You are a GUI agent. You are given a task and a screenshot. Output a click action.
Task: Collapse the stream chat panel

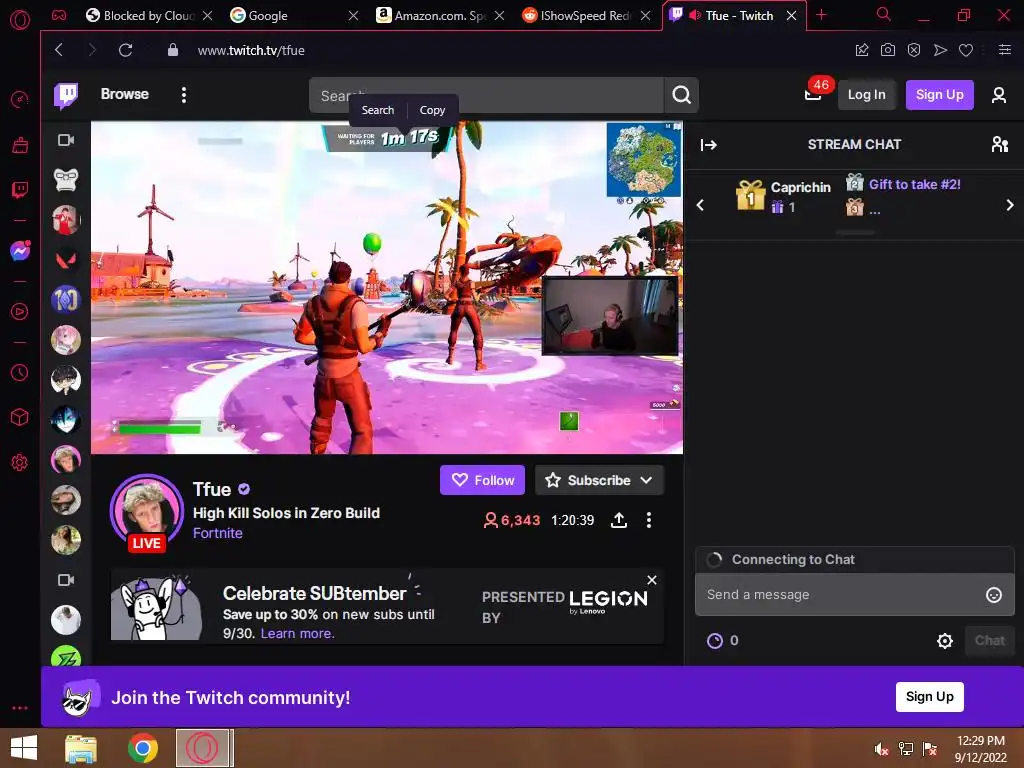(x=709, y=145)
